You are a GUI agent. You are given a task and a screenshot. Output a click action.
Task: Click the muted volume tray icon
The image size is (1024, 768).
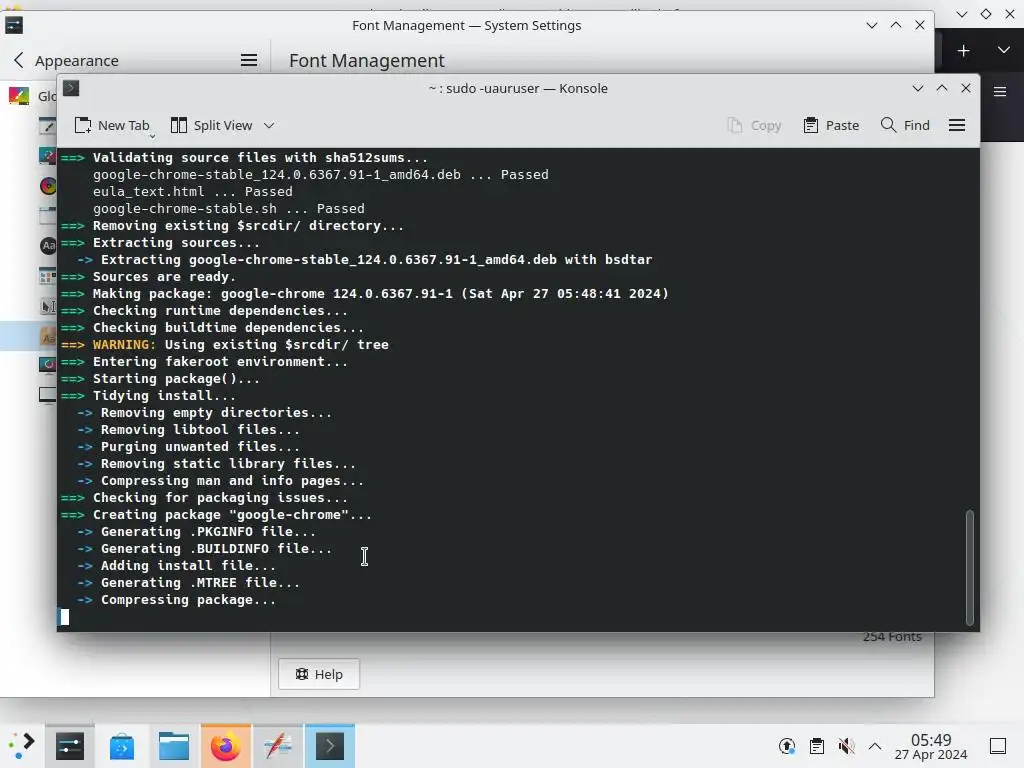click(846, 746)
